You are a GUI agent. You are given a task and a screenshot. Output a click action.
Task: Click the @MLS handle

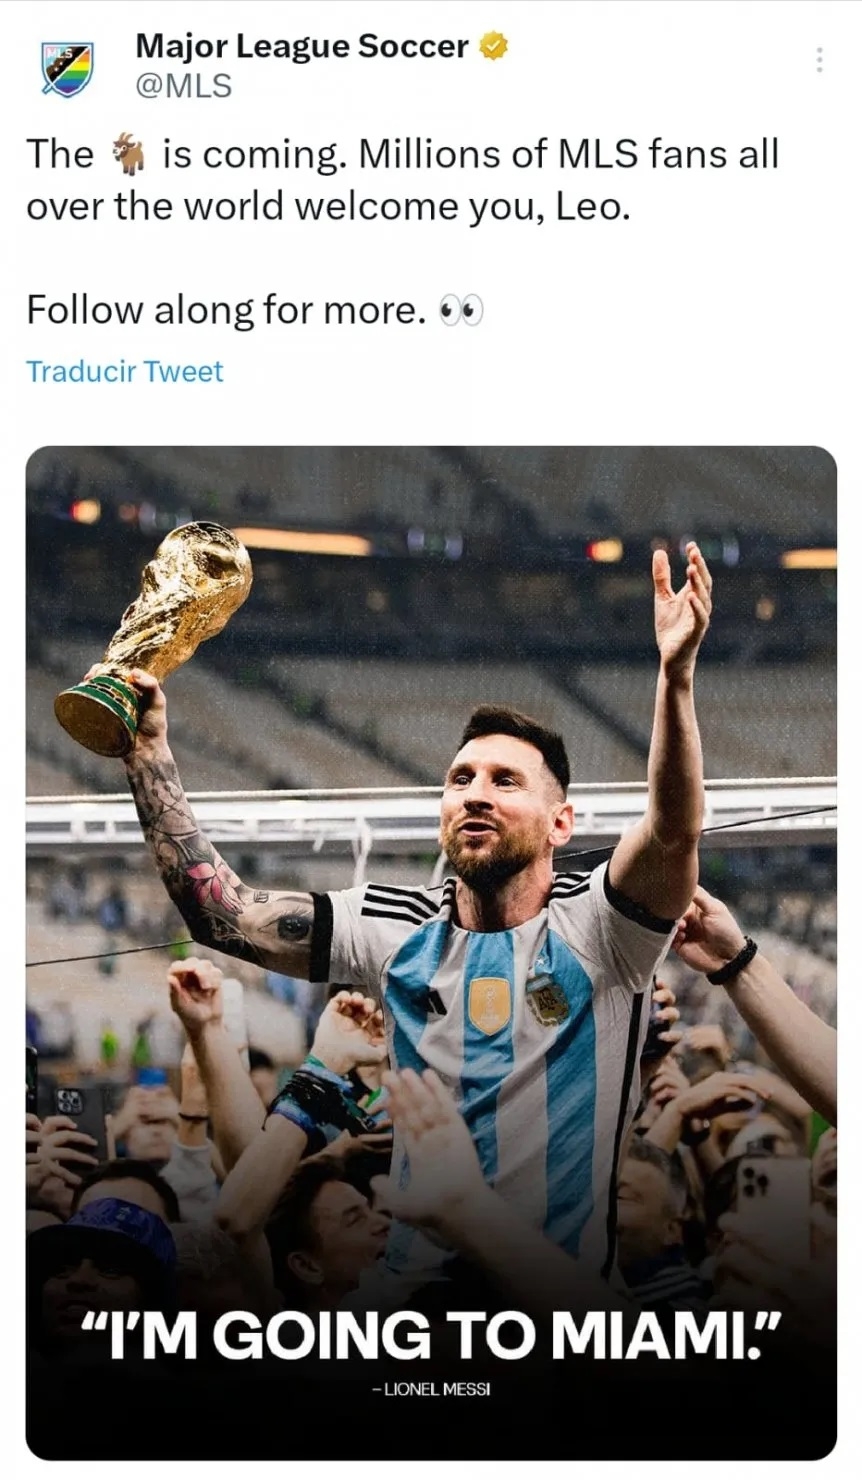coord(183,87)
